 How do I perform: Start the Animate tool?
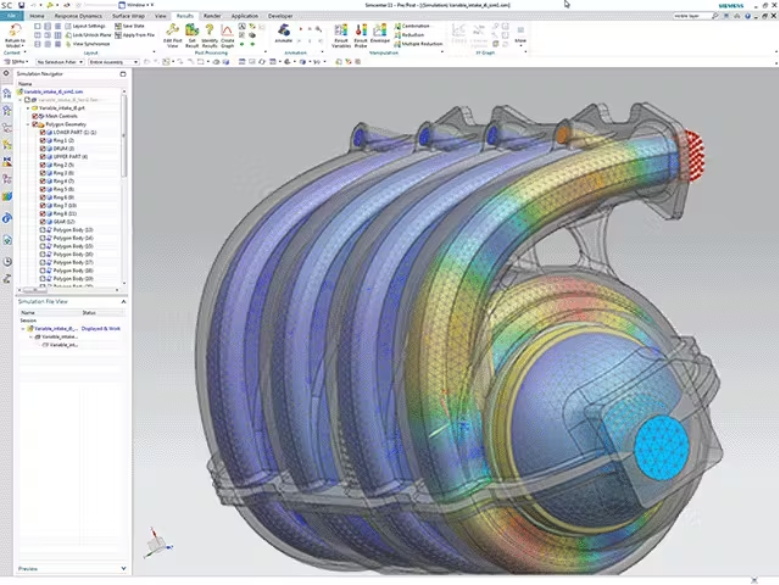click(284, 31)
